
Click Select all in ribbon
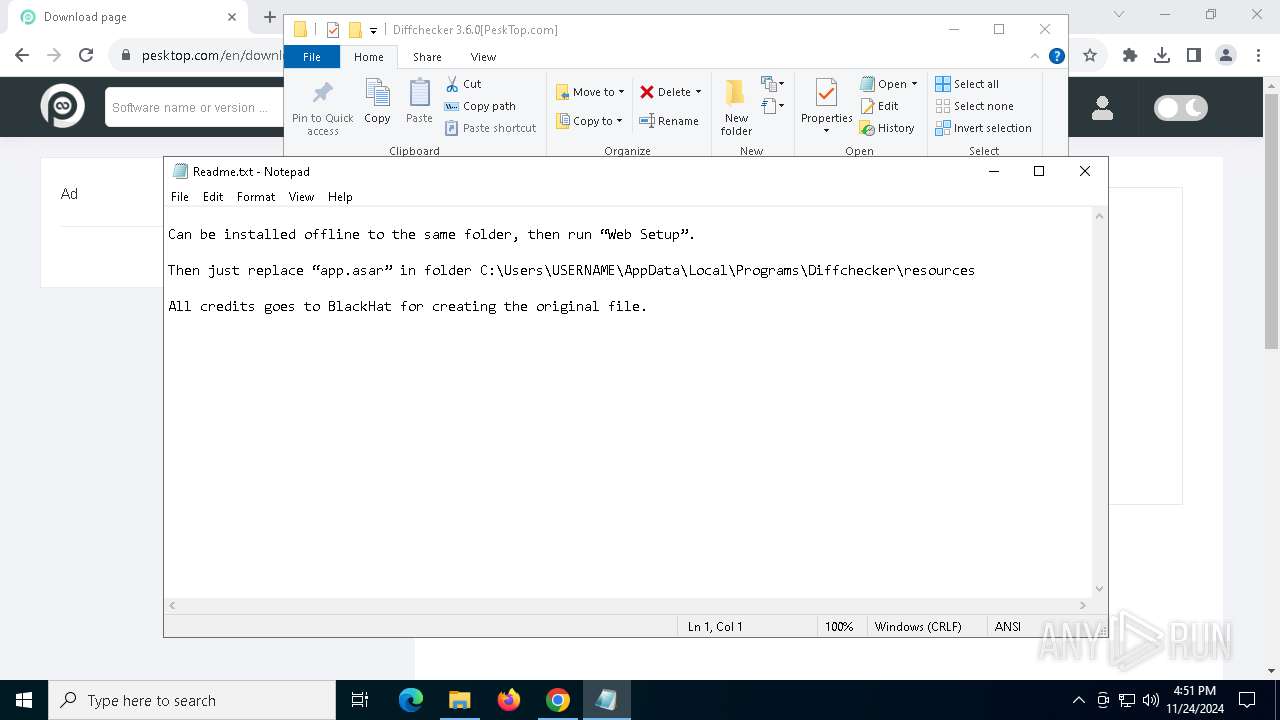967,84
